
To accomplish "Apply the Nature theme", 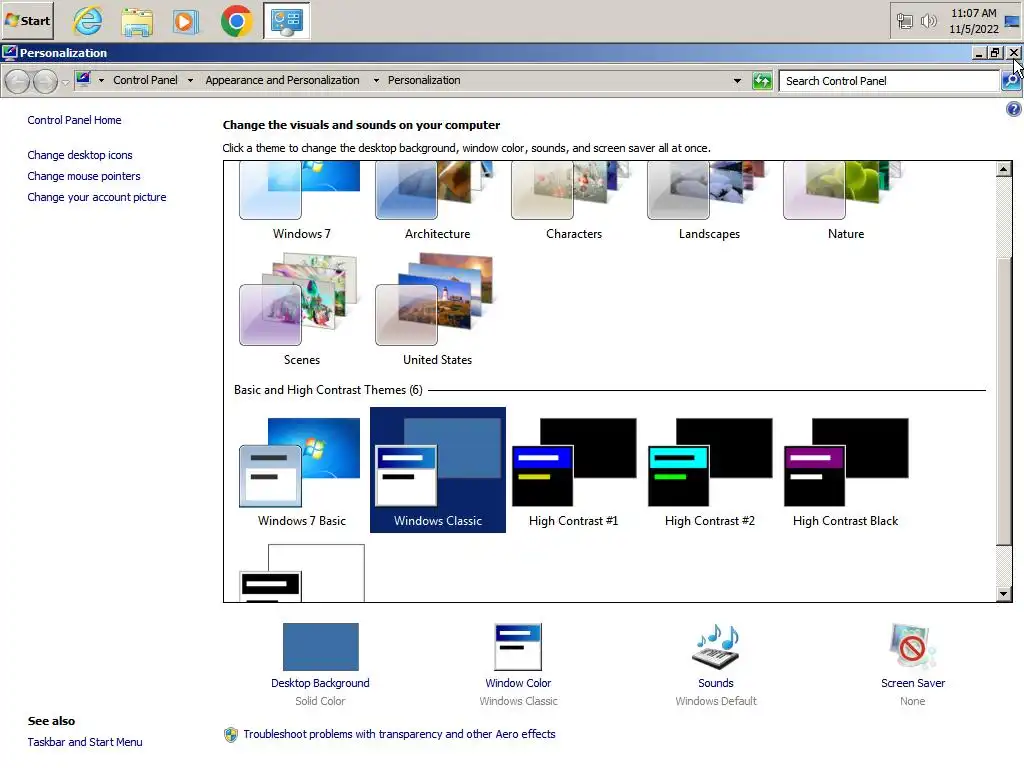I will click(846, 202).
